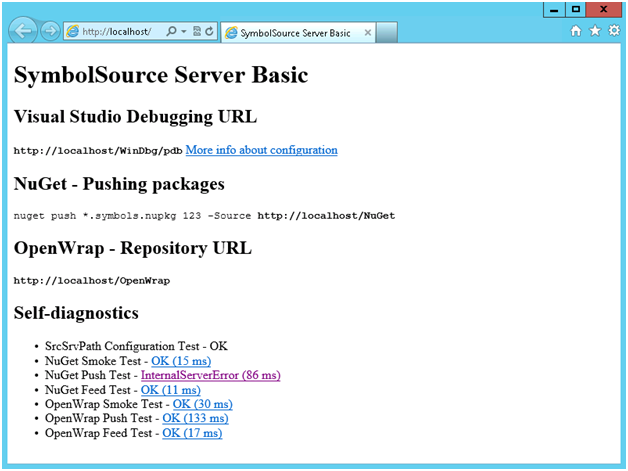
Task: Click the browser Forward arrow button
Action: 50,32
